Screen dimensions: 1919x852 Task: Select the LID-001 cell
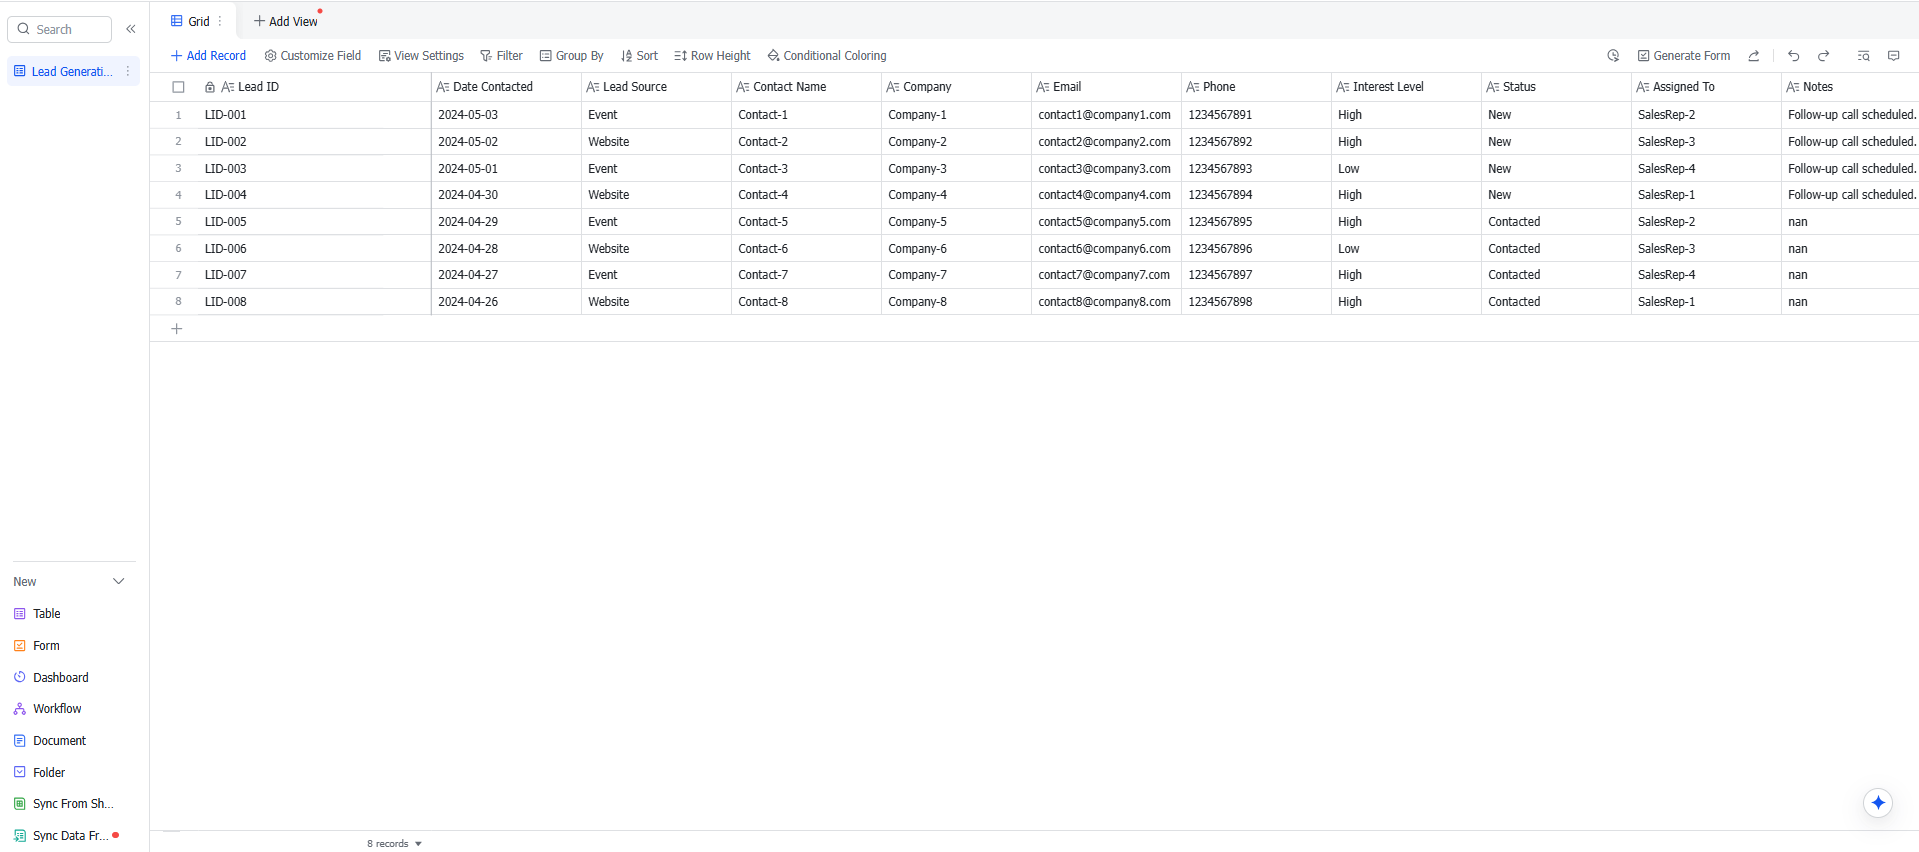tap(314, 115)
